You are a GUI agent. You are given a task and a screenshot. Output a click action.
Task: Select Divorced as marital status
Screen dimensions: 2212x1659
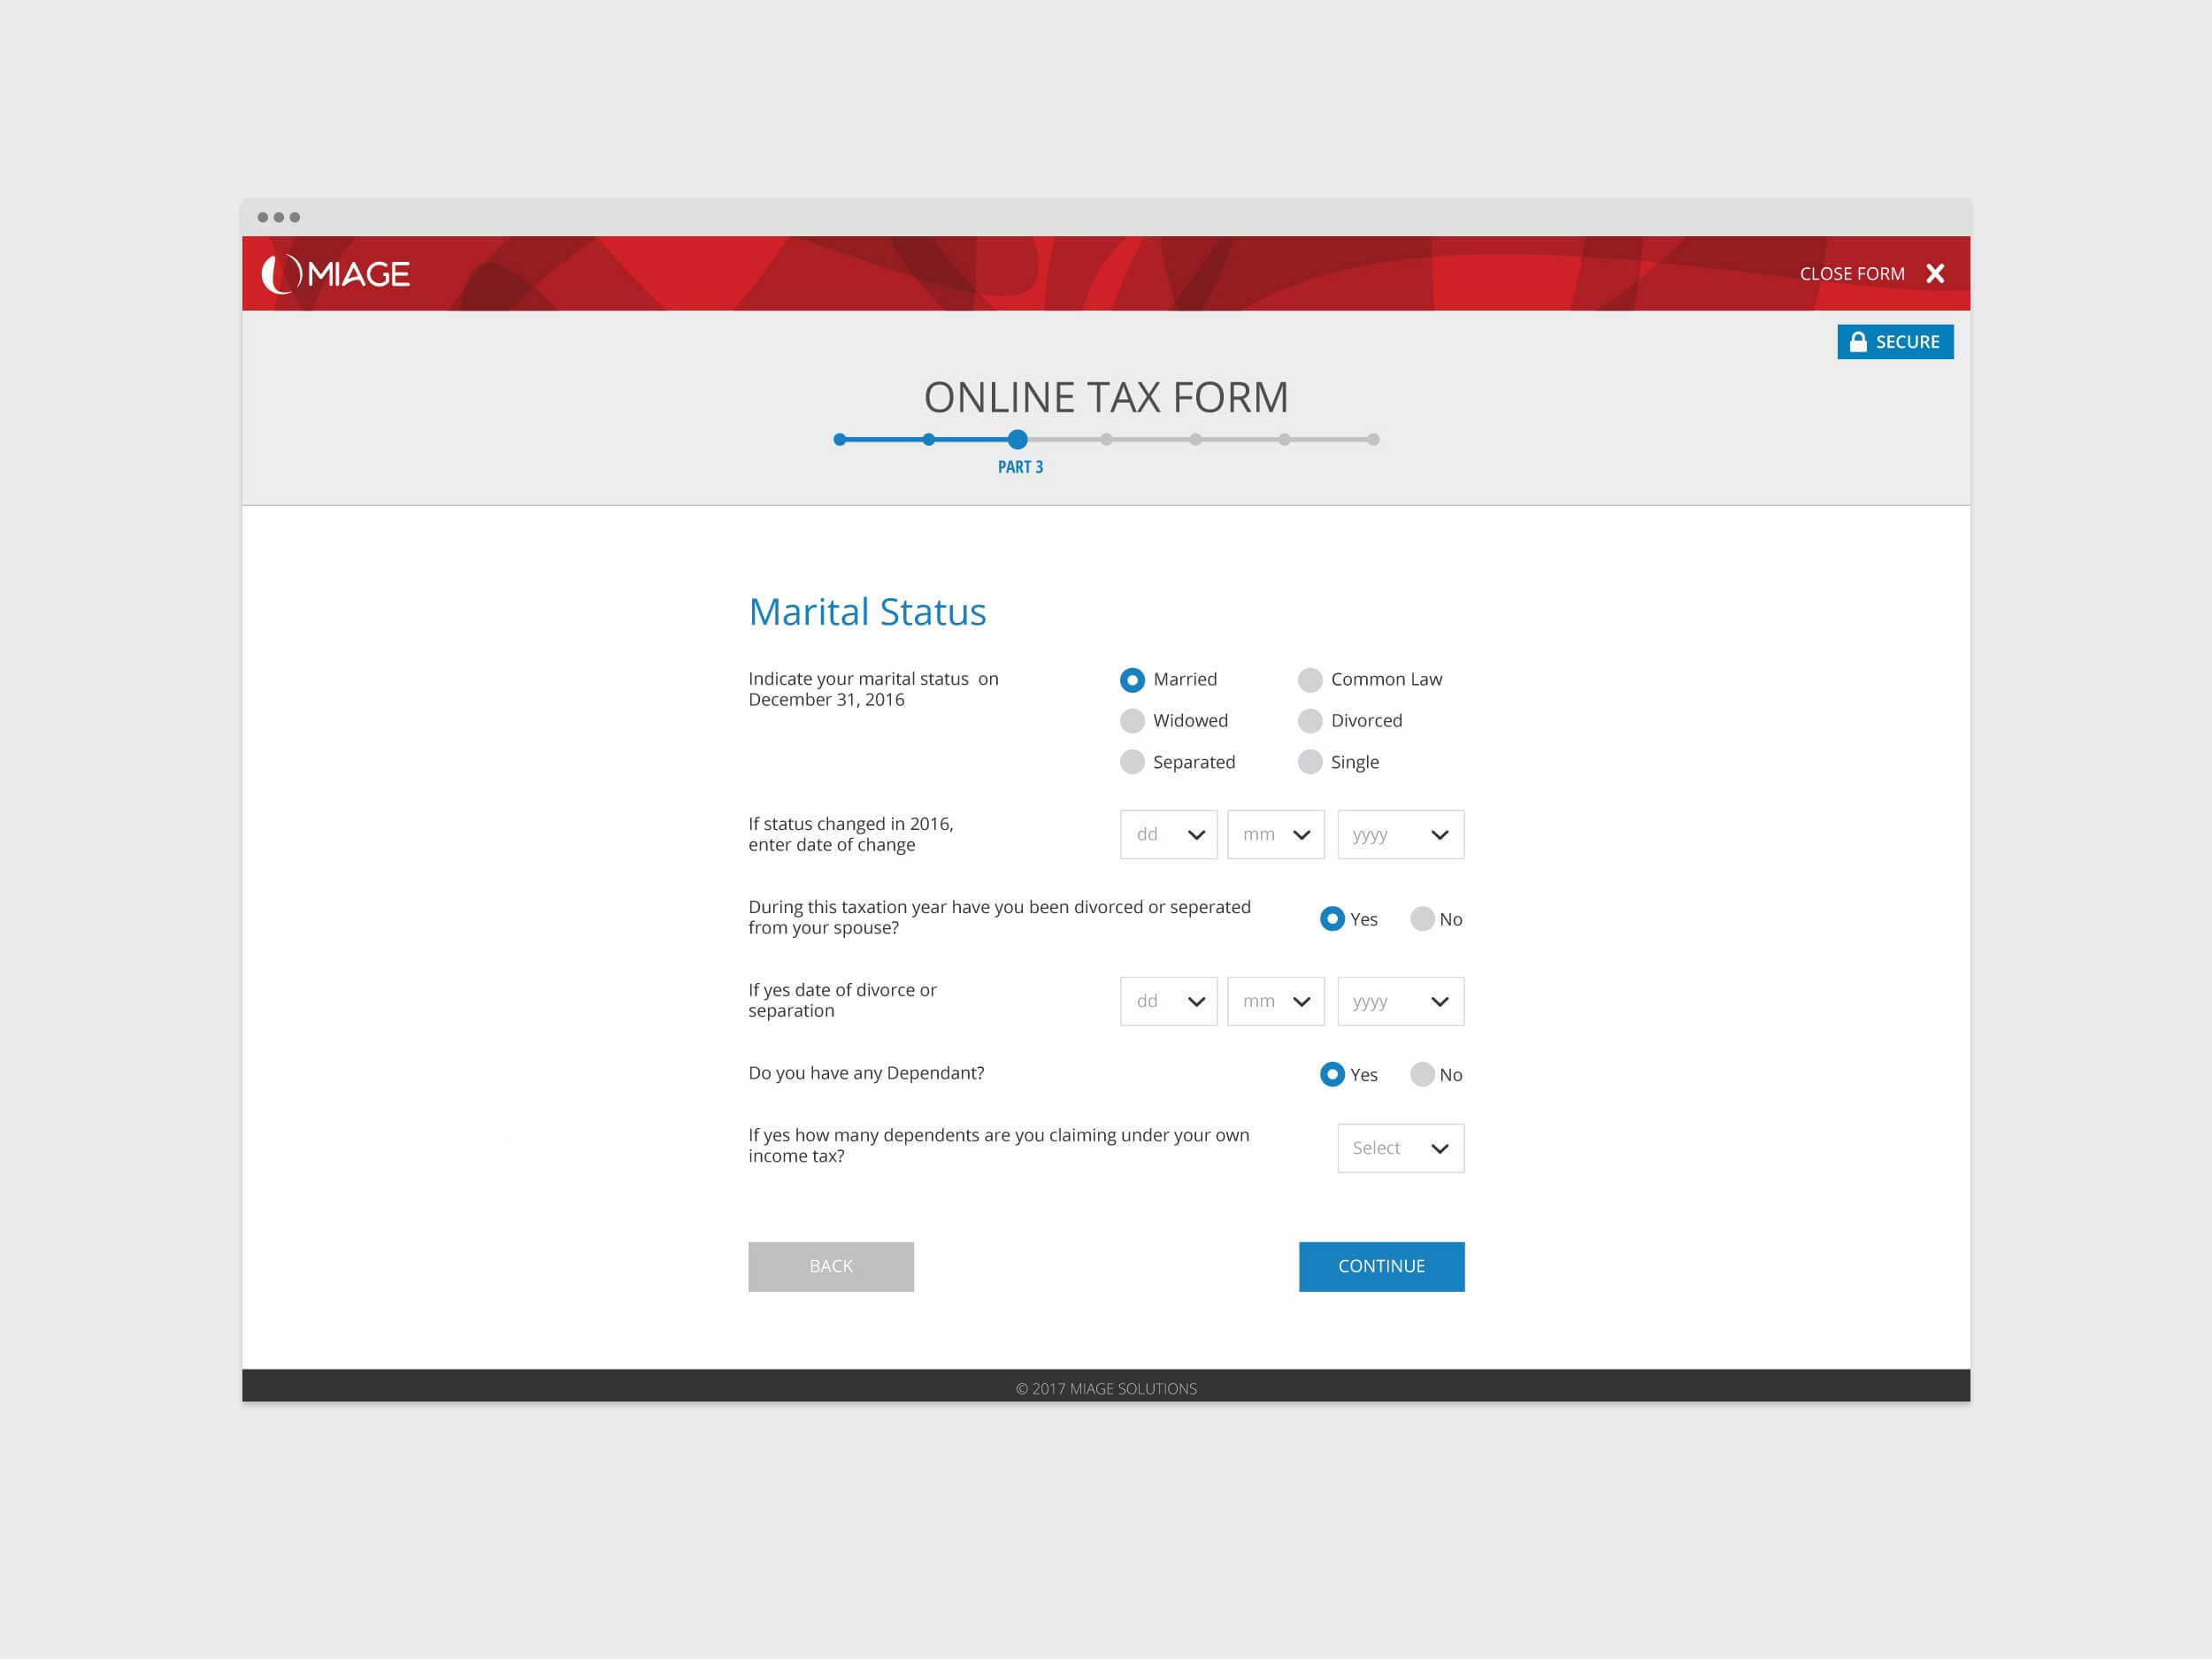point(1310,721)
